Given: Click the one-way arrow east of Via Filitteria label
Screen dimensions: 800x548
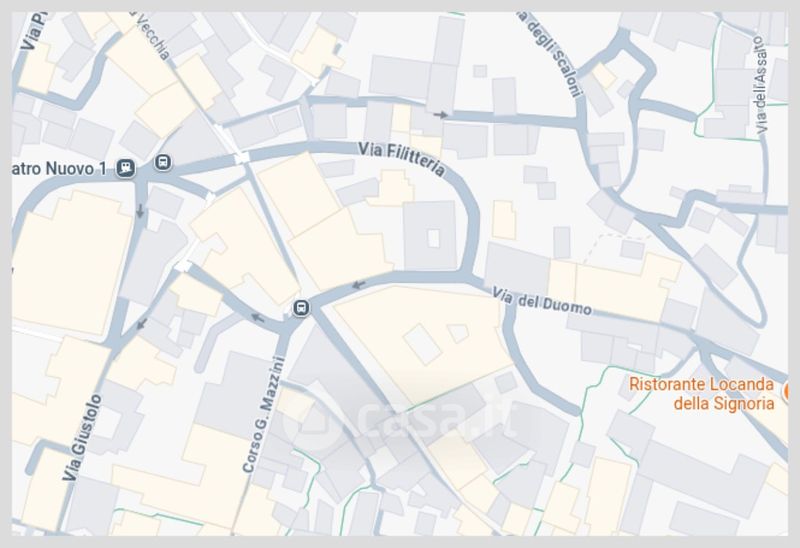Looking at the screenshot, I should 441,115.
